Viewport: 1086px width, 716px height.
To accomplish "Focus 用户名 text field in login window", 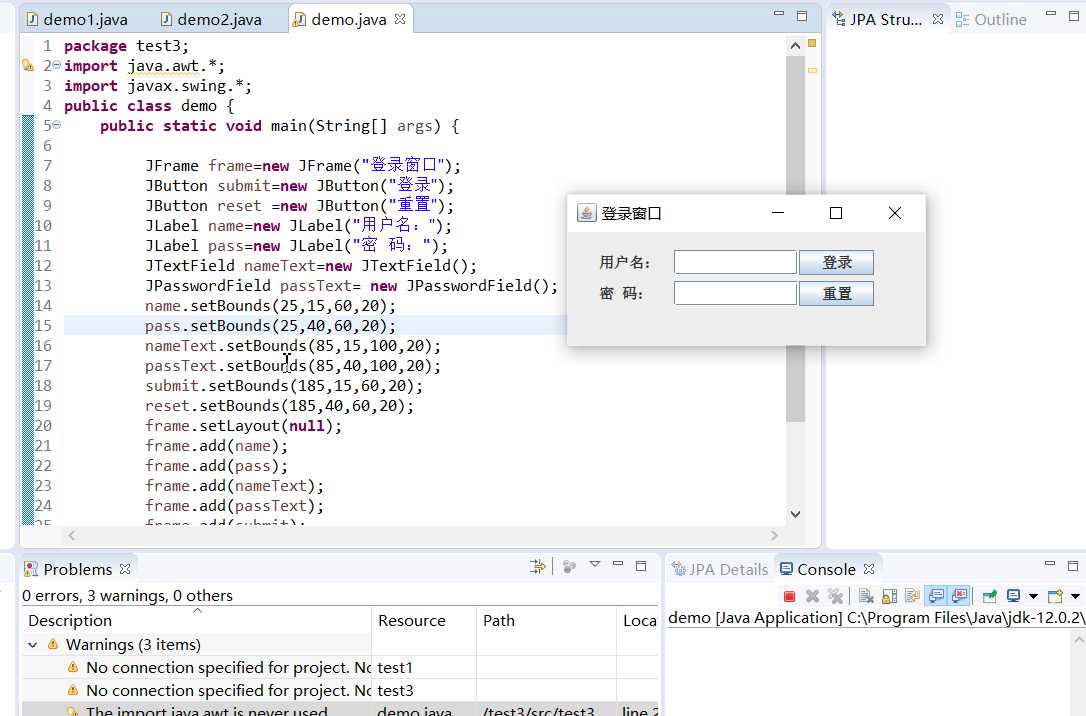I will click(735, 262).
